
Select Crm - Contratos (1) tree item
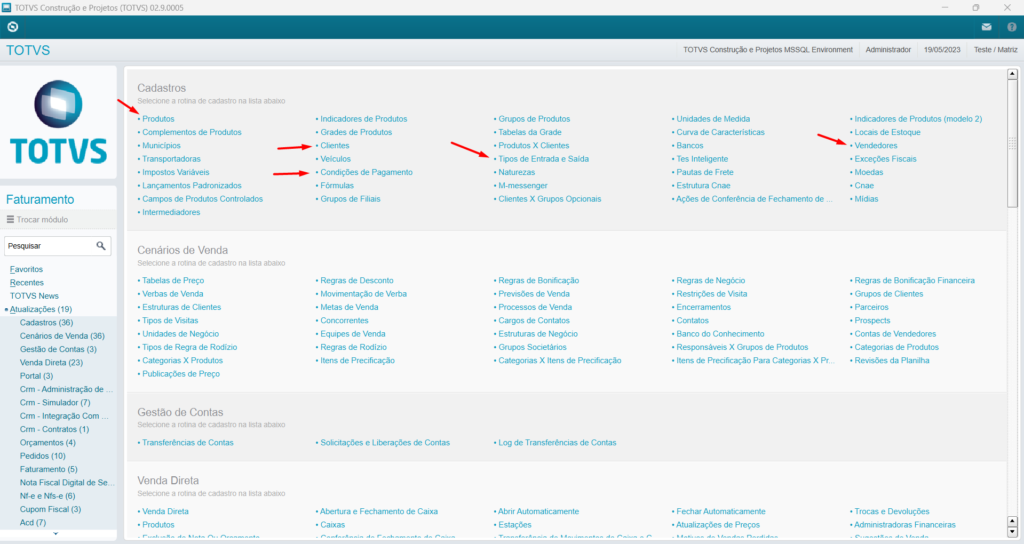pos(54,429)
